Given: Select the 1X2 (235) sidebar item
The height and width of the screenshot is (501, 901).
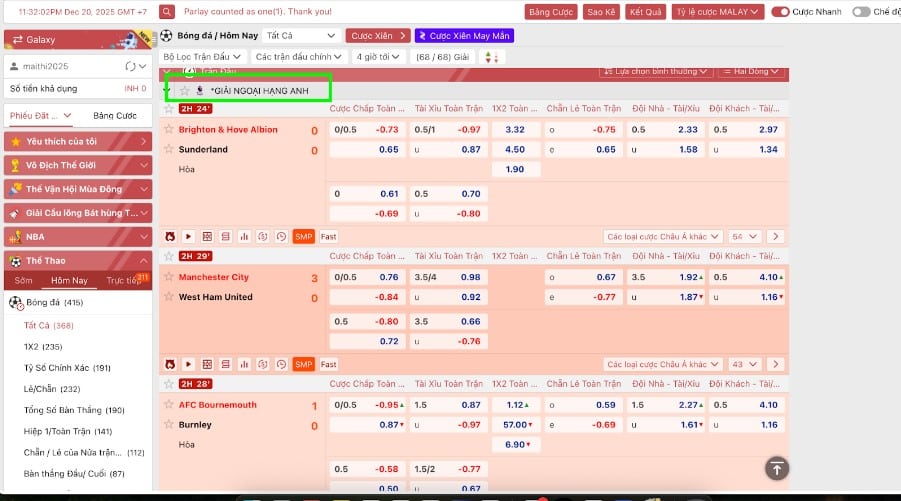Looking at the screenshot, I should (43, 346).
